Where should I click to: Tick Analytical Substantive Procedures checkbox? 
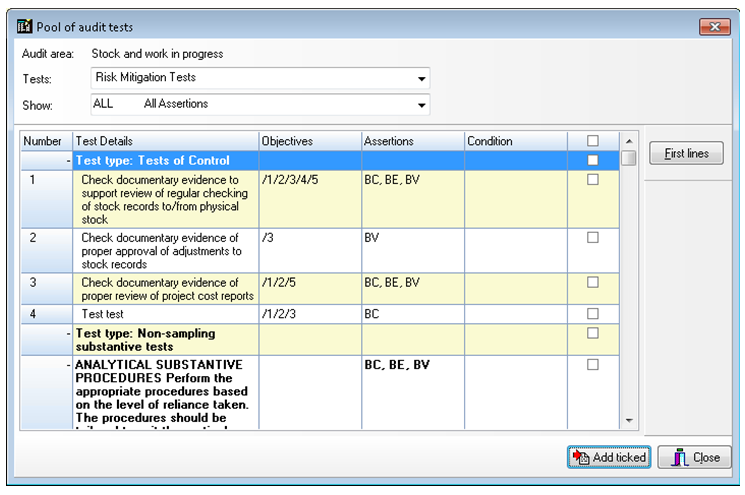click(x=592, y=364)
